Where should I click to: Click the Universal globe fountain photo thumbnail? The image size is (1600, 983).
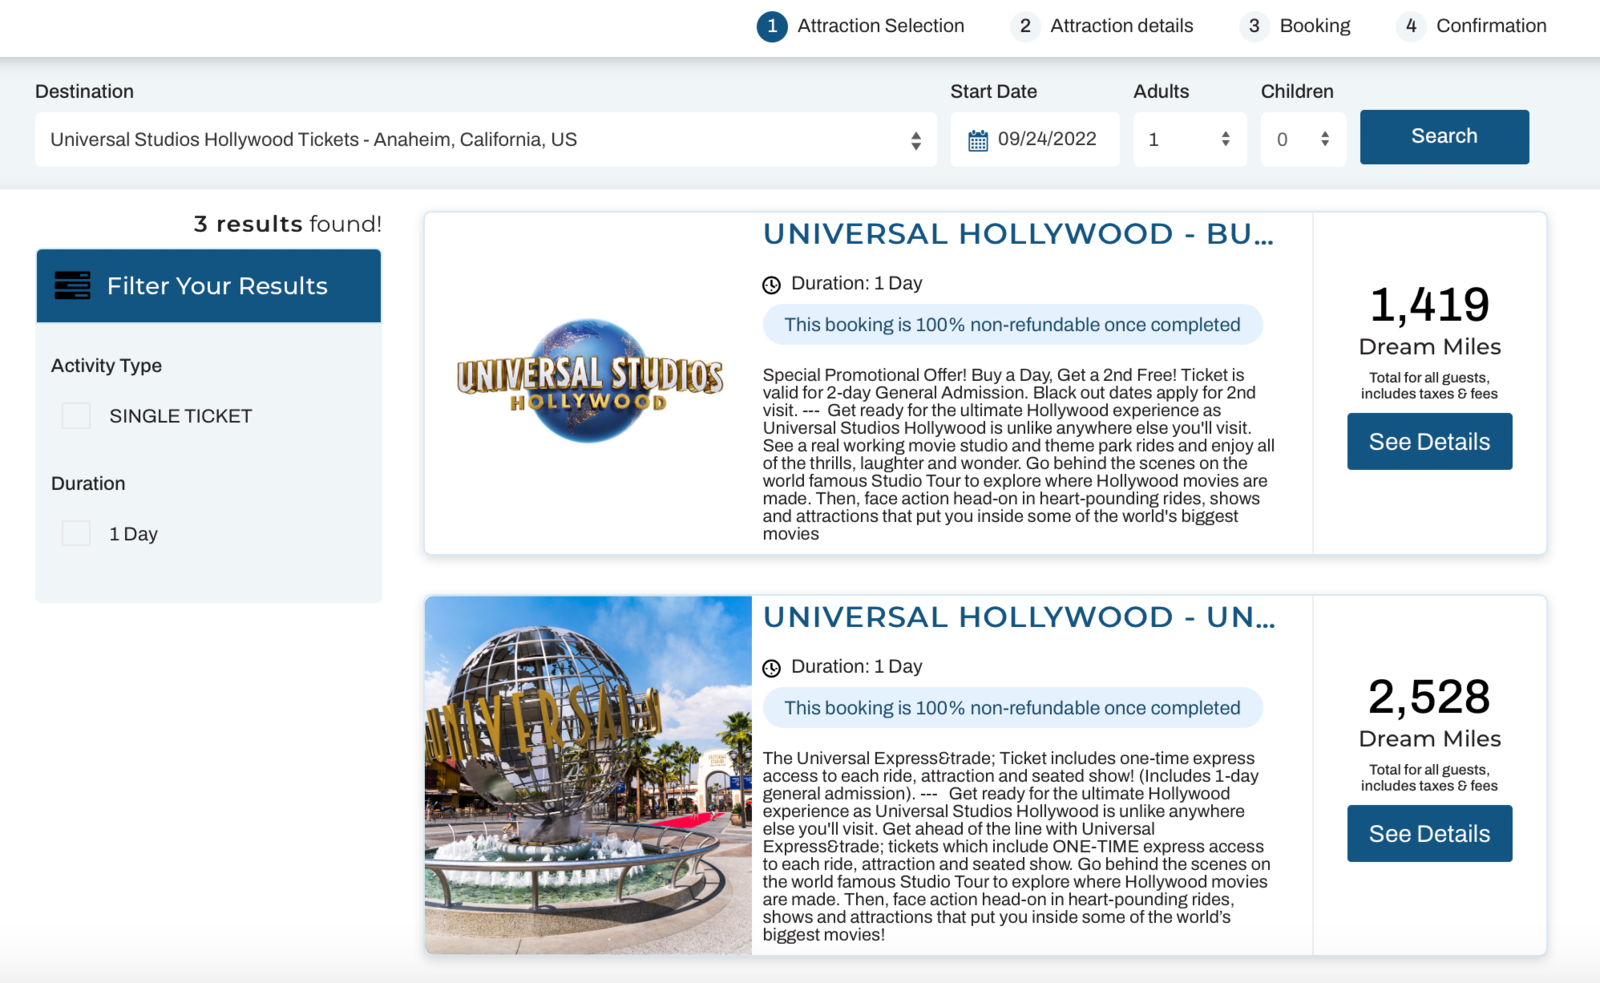588,774
